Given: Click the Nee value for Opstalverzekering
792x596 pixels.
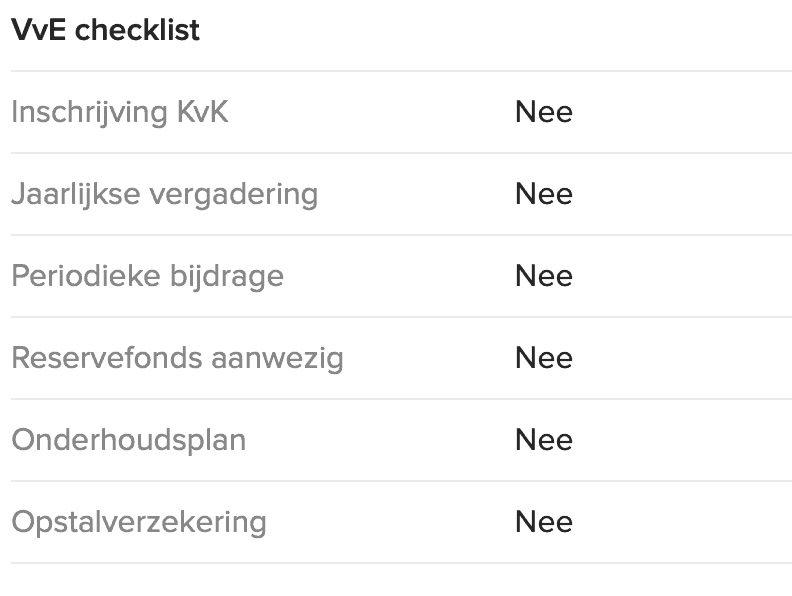Looking at the screenshot, I should (544, 522).
